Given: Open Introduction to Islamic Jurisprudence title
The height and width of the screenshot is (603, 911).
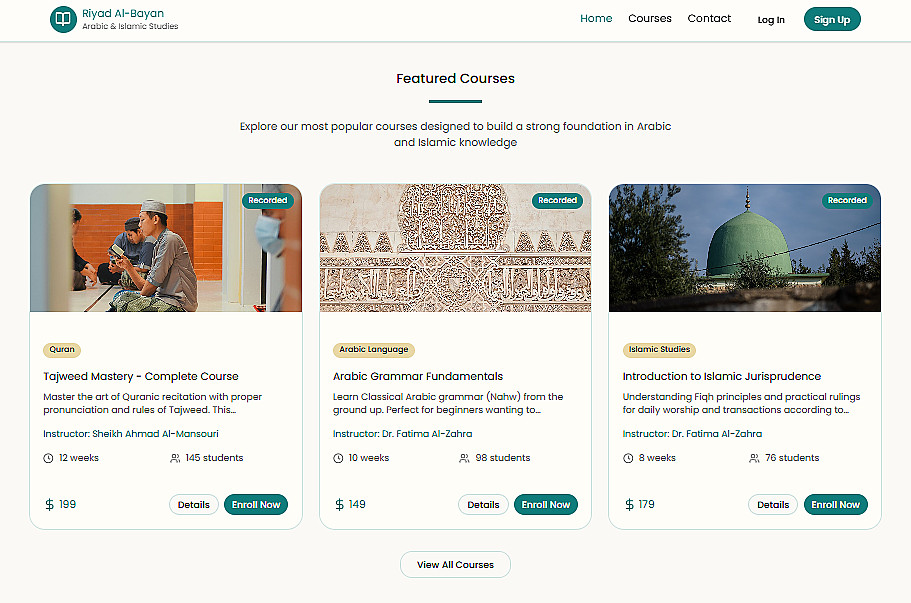Looking at the screenshot, I should (722, 376).
